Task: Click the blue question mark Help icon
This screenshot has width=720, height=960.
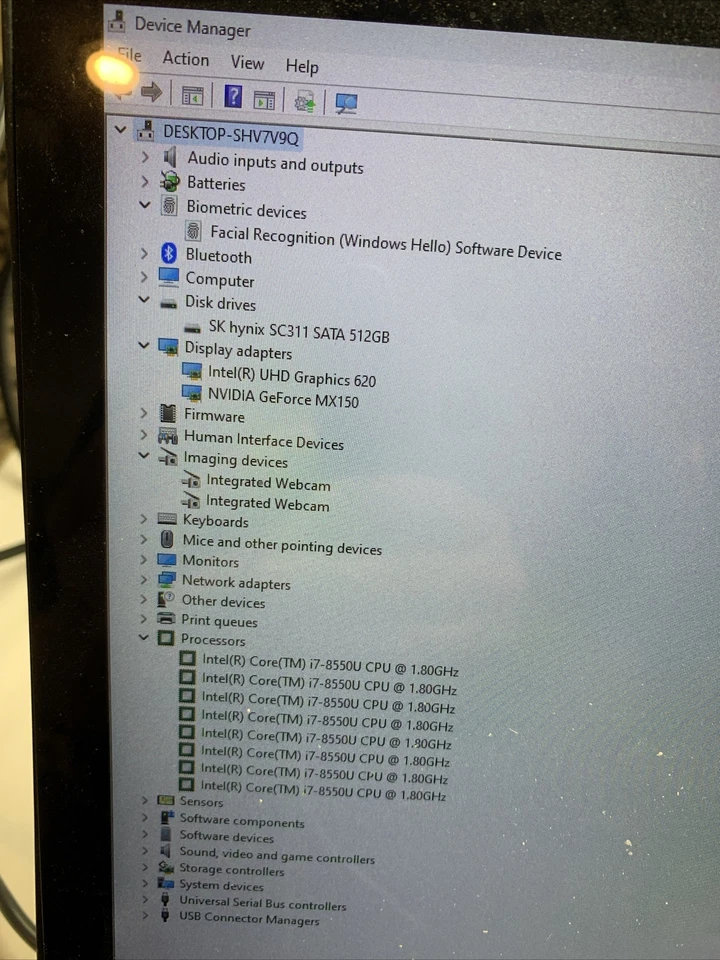Action: 233,97
